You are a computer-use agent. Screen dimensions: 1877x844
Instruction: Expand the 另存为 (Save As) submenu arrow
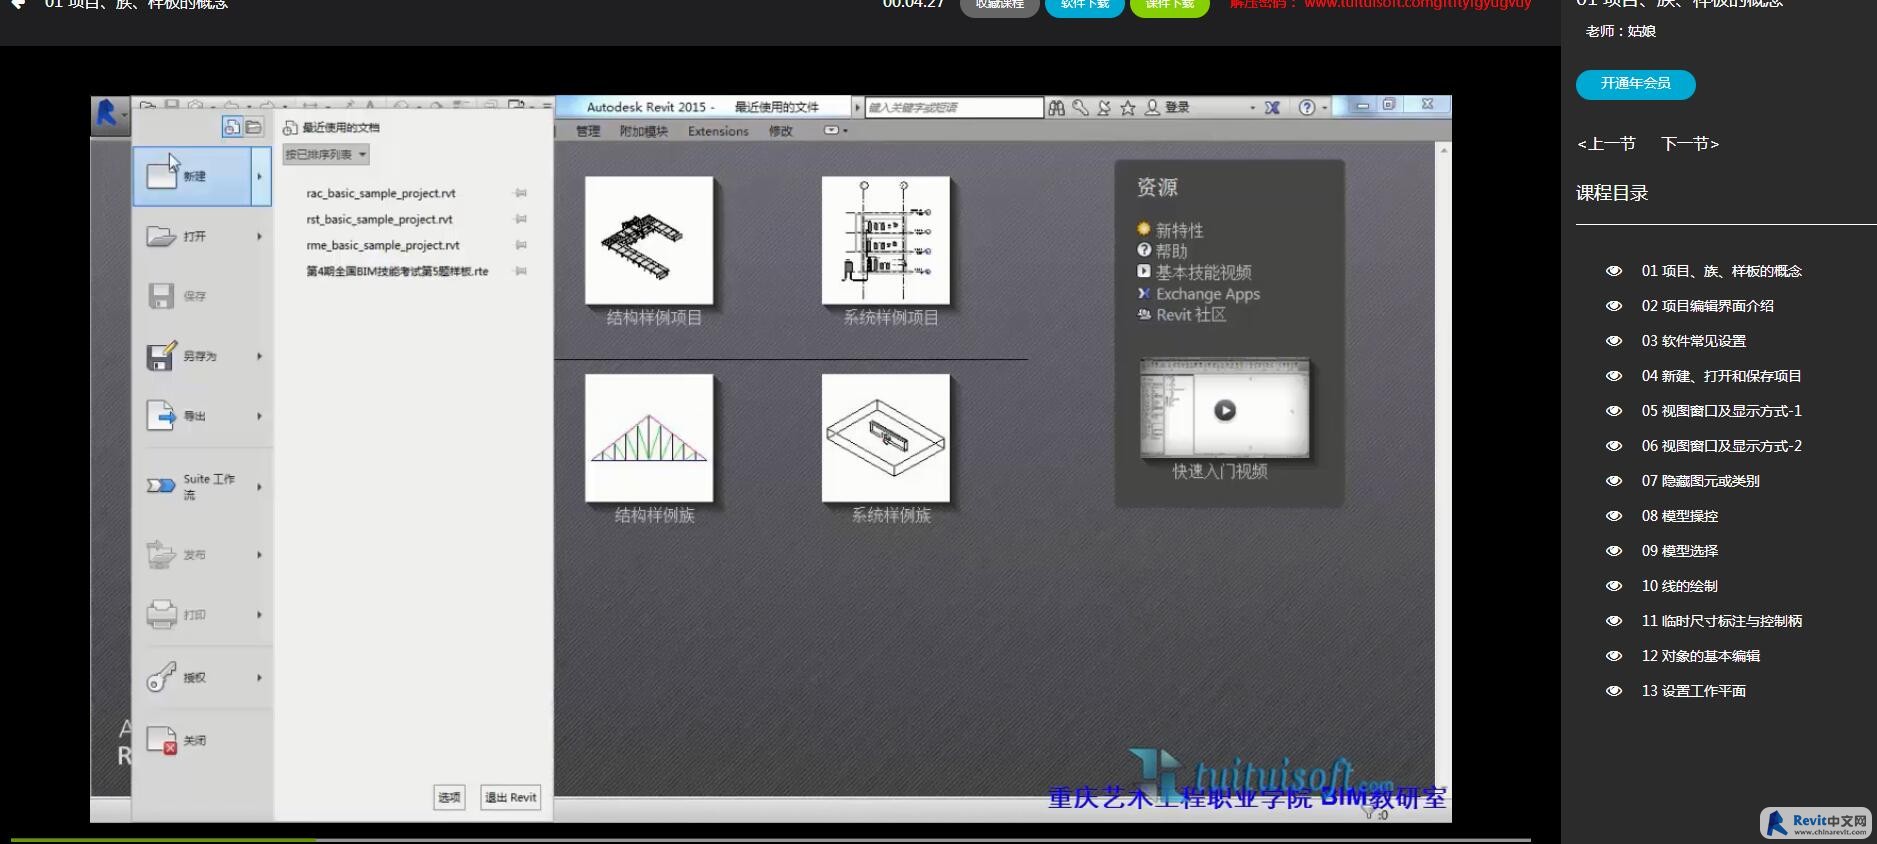(x=260, y=356)
